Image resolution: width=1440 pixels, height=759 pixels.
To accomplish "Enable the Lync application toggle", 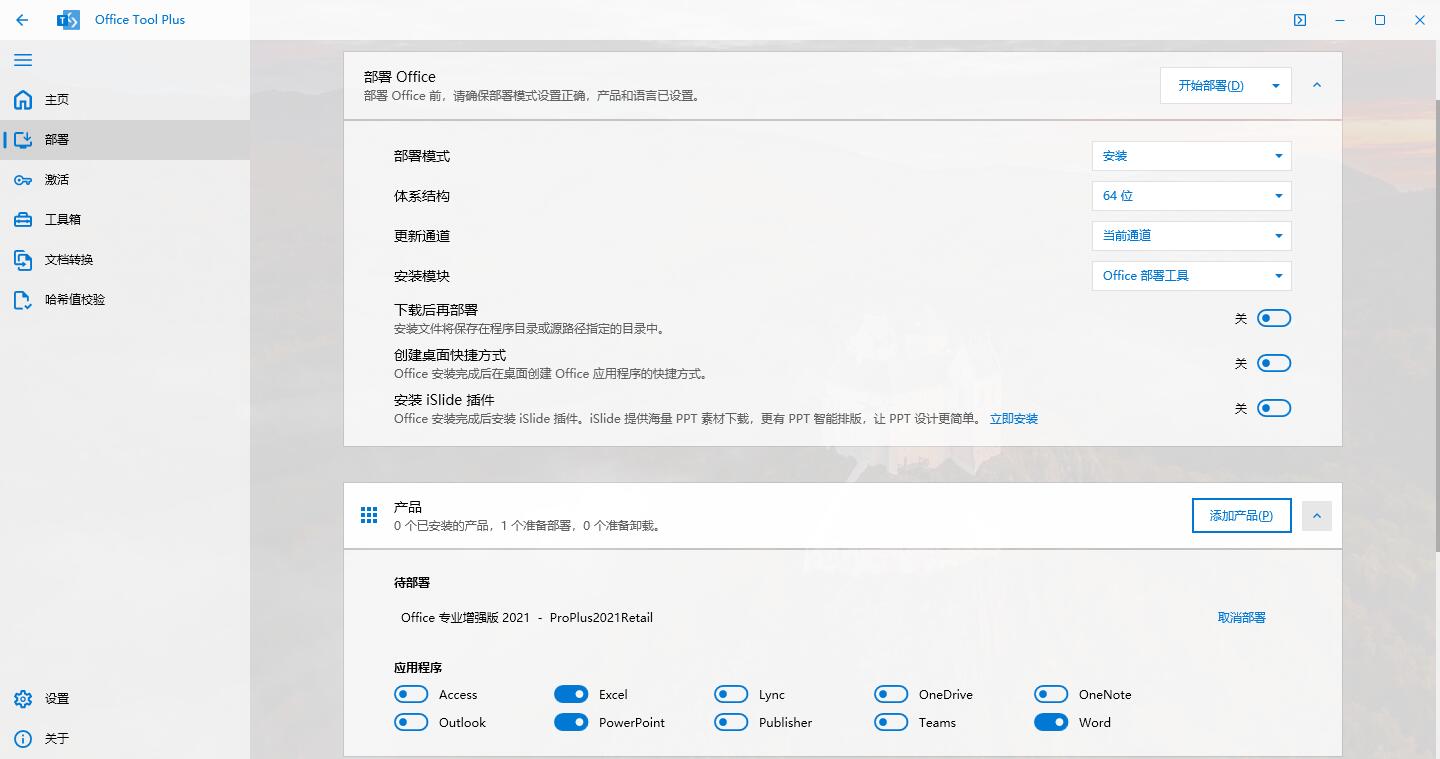I will point(731,694).
